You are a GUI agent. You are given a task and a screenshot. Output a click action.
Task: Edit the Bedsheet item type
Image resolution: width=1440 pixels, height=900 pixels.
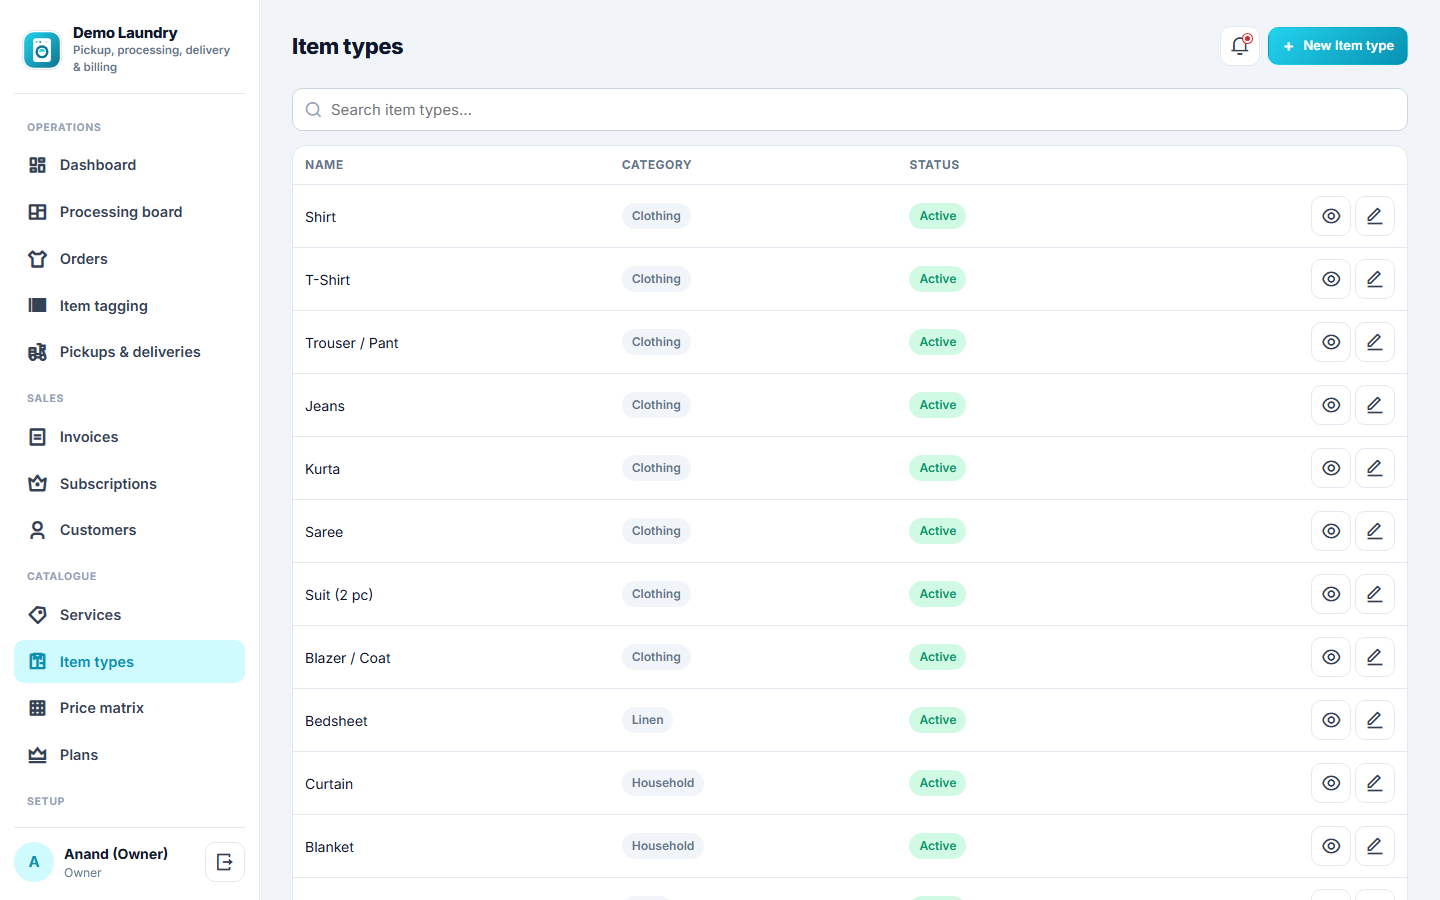coord(1375,720)
